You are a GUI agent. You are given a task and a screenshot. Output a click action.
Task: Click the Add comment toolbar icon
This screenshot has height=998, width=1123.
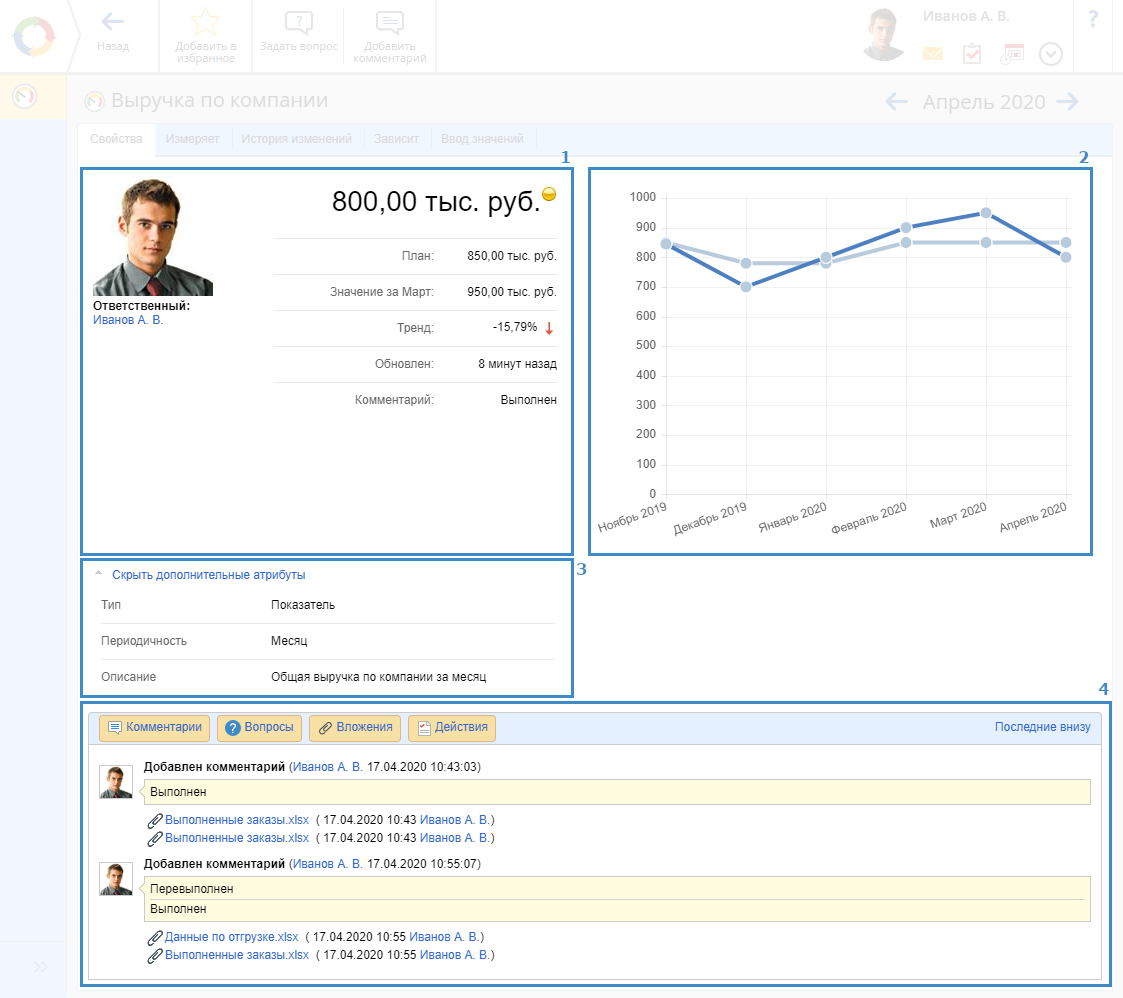pos(390,24)
